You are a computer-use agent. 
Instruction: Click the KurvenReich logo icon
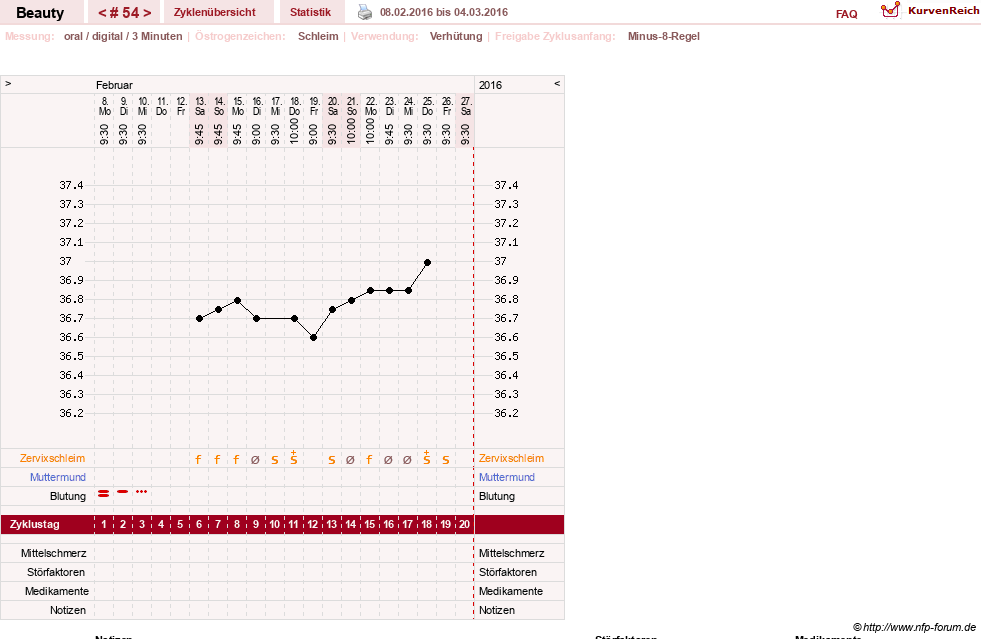[890, 10]
